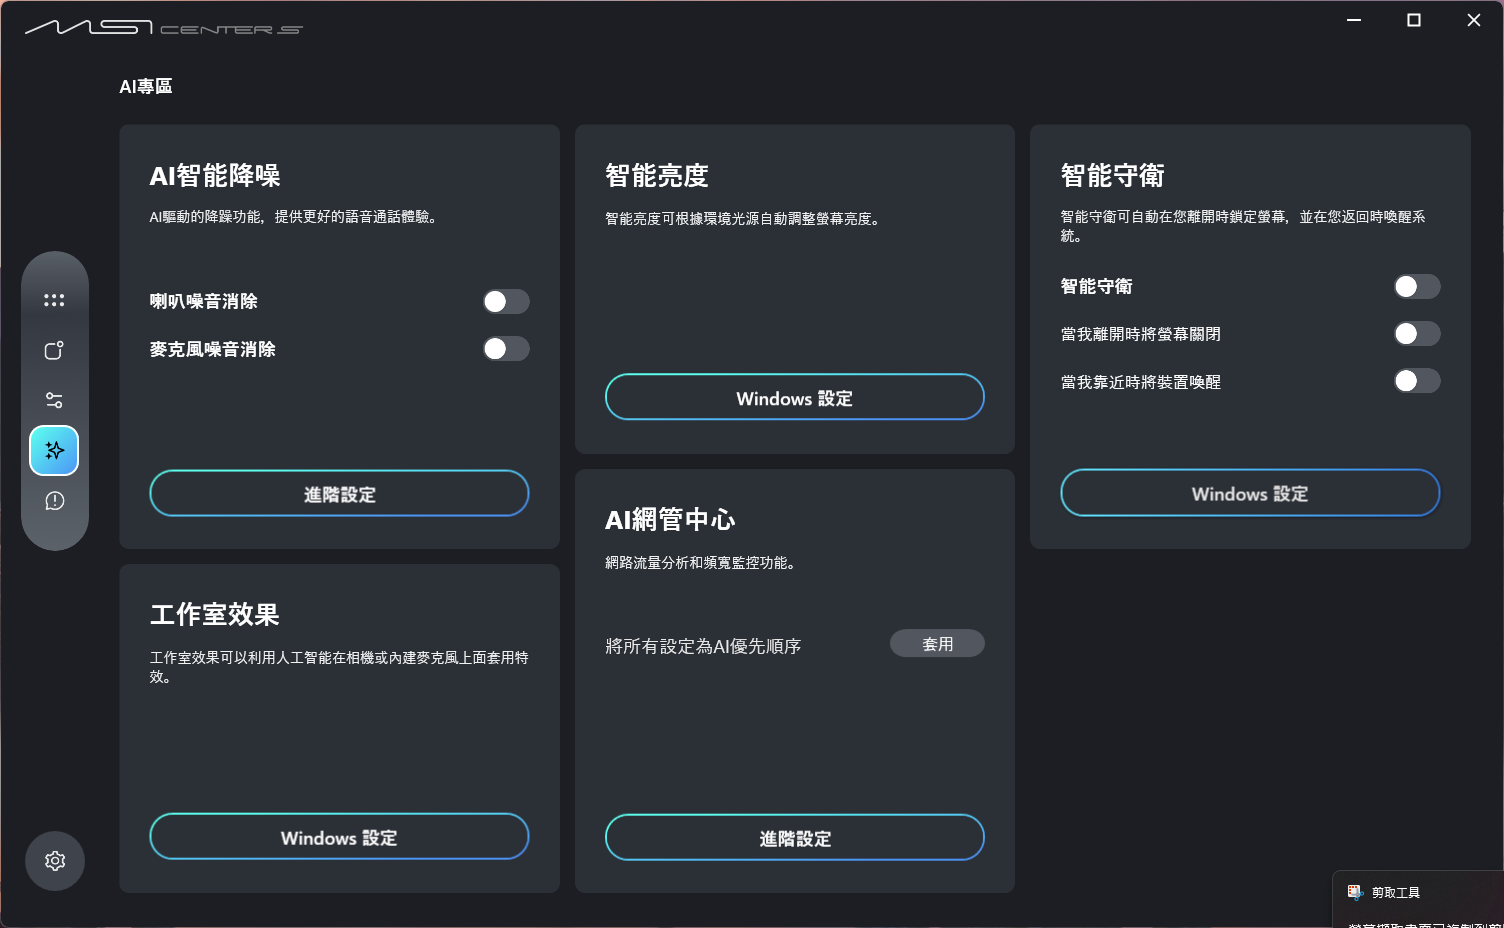Enable 喇叭噪音消除 toggle
The width and height of the screenshot is (1504, 928).
point(505,301)
